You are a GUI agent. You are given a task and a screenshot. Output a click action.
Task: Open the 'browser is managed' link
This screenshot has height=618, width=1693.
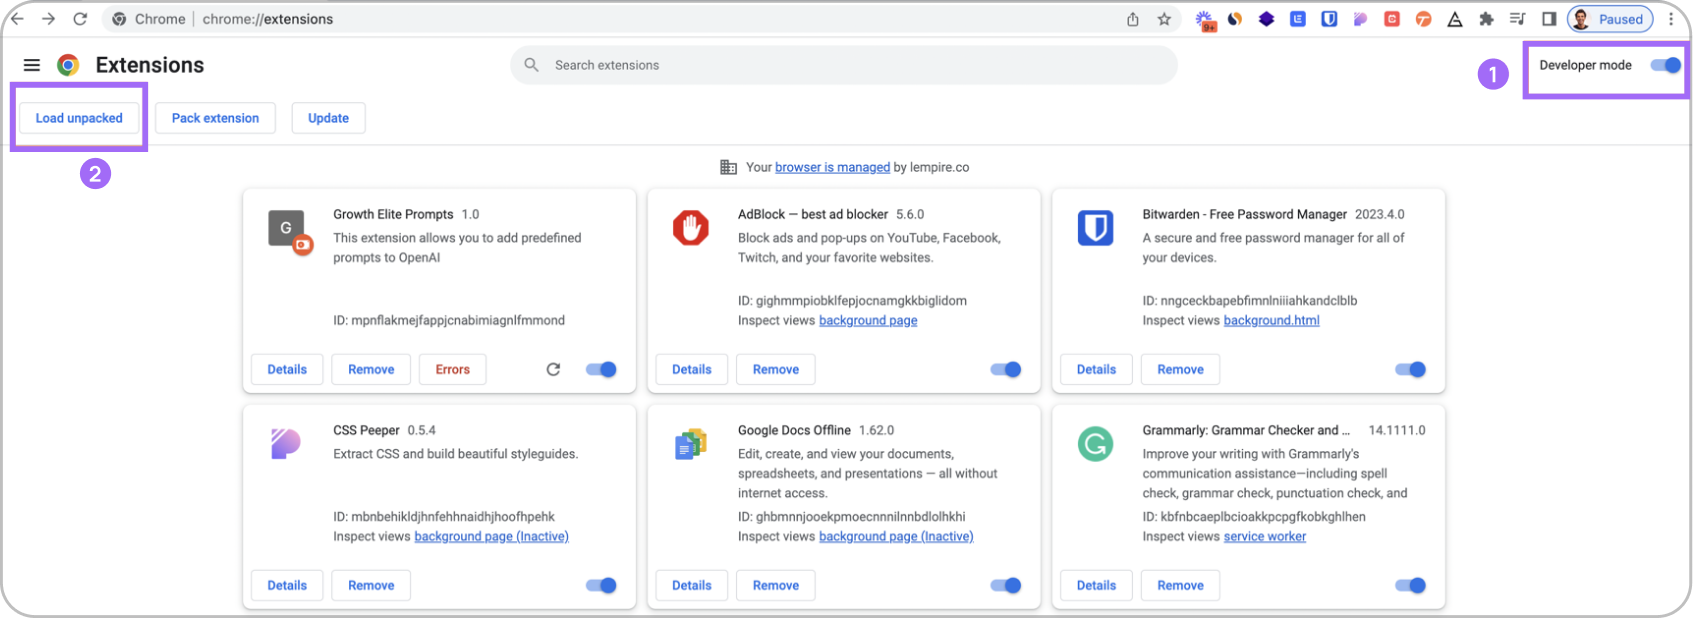point(832,167)
